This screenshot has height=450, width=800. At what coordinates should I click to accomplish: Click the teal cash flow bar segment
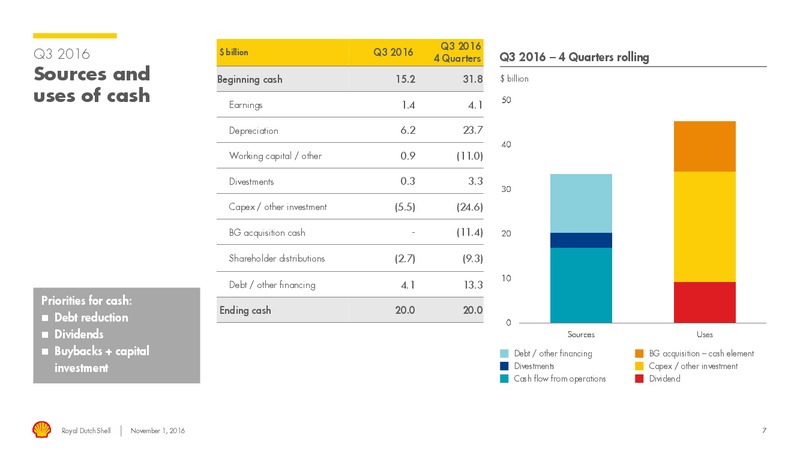(581, 285)
